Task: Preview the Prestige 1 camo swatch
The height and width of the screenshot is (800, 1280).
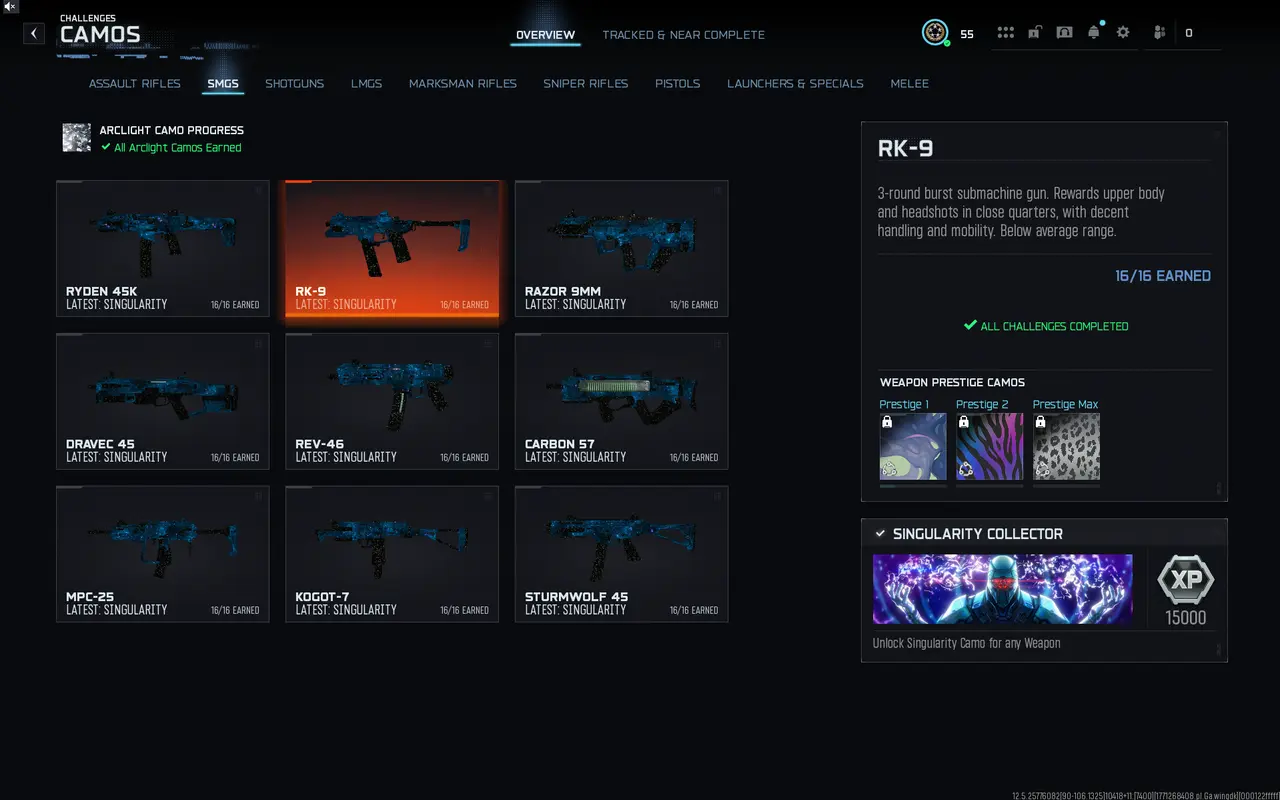Action: (x=913, y=446)
